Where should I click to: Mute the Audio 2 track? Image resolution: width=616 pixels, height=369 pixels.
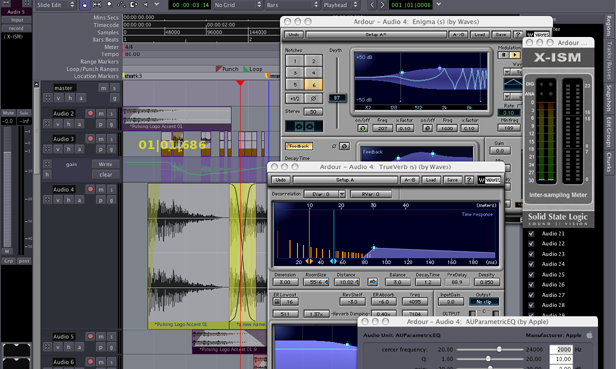tap(101, 113)
